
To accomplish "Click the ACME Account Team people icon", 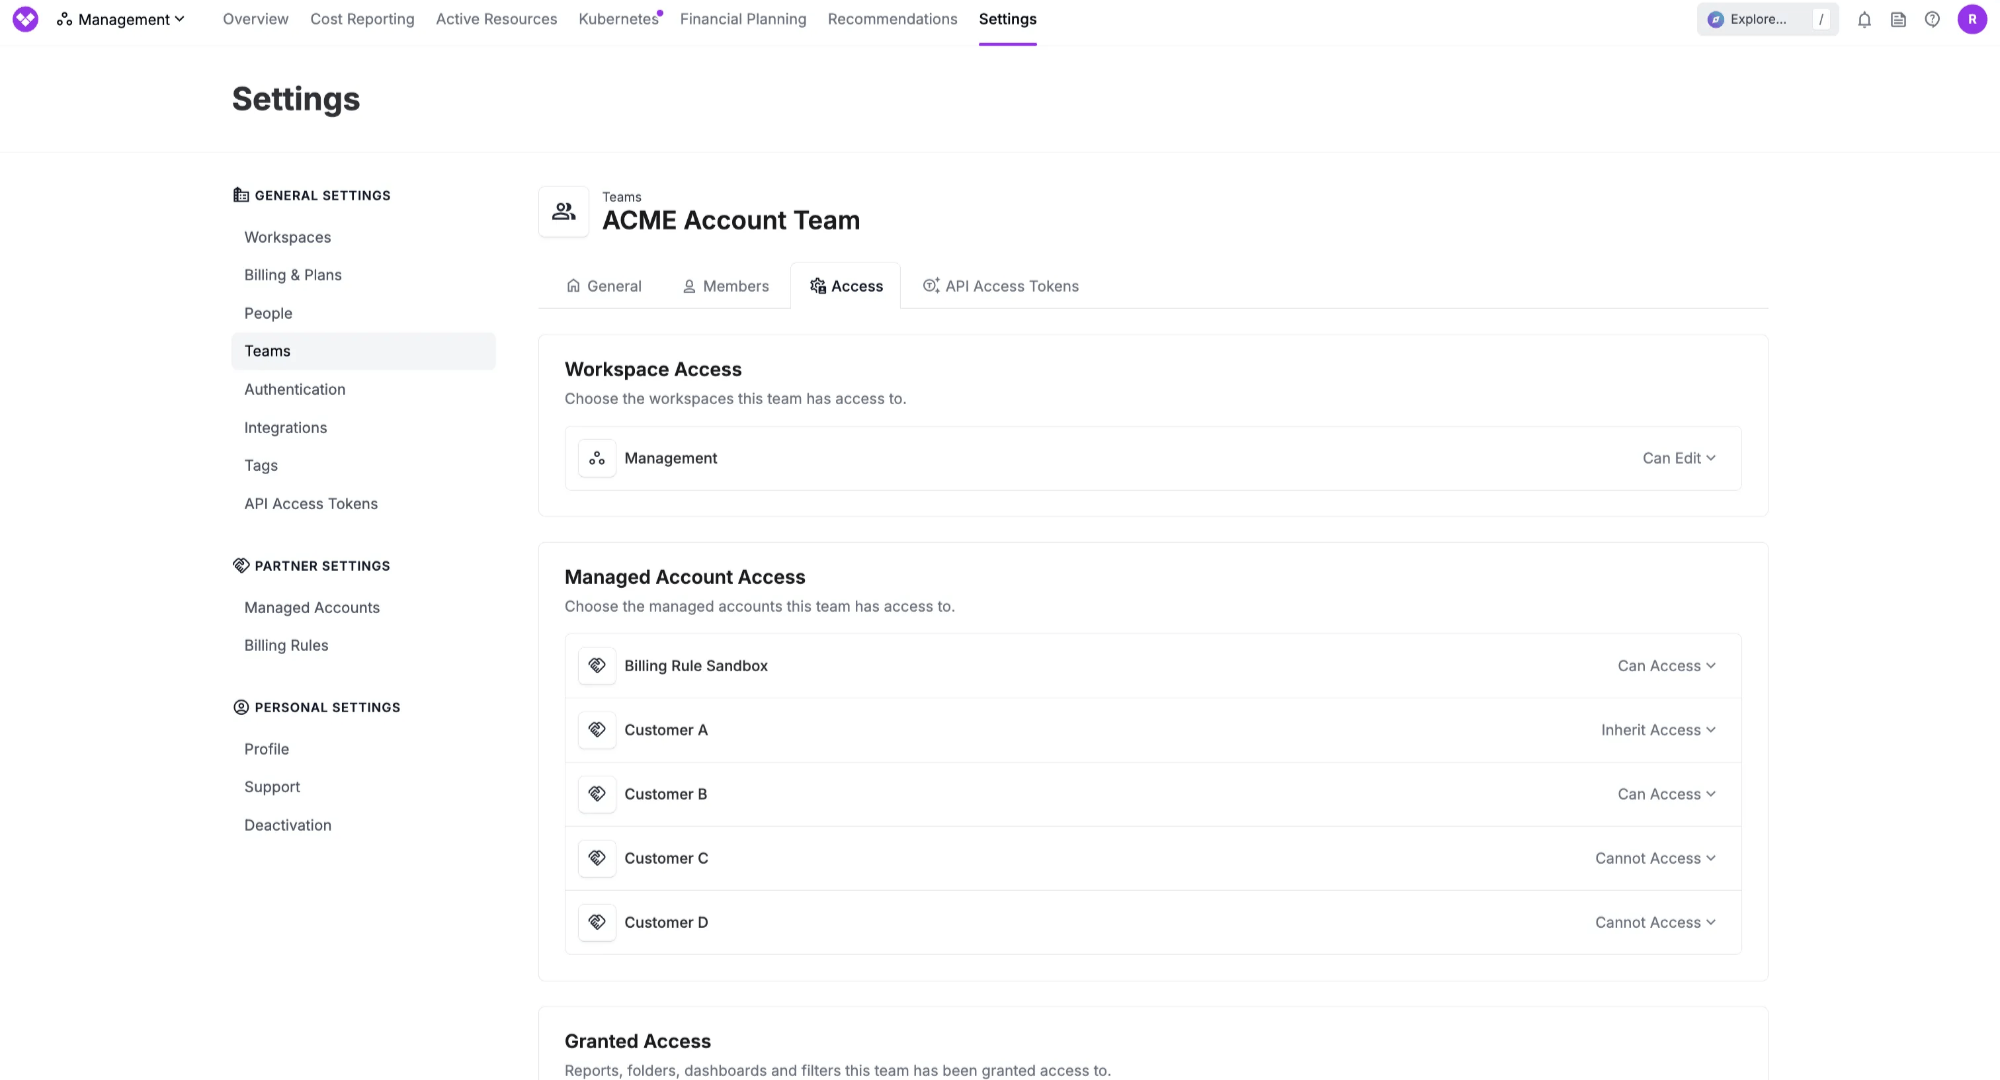I will pos(564,211).
